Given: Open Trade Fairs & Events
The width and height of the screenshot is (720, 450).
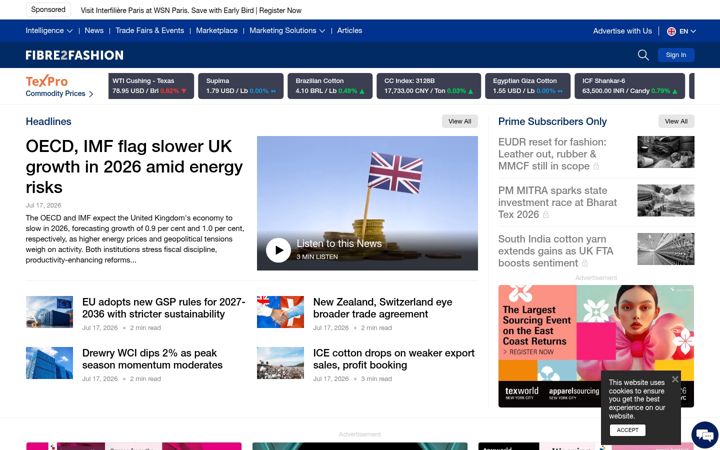Looking at the screenshot, I should pyautogui.click(x=150, y=30).
